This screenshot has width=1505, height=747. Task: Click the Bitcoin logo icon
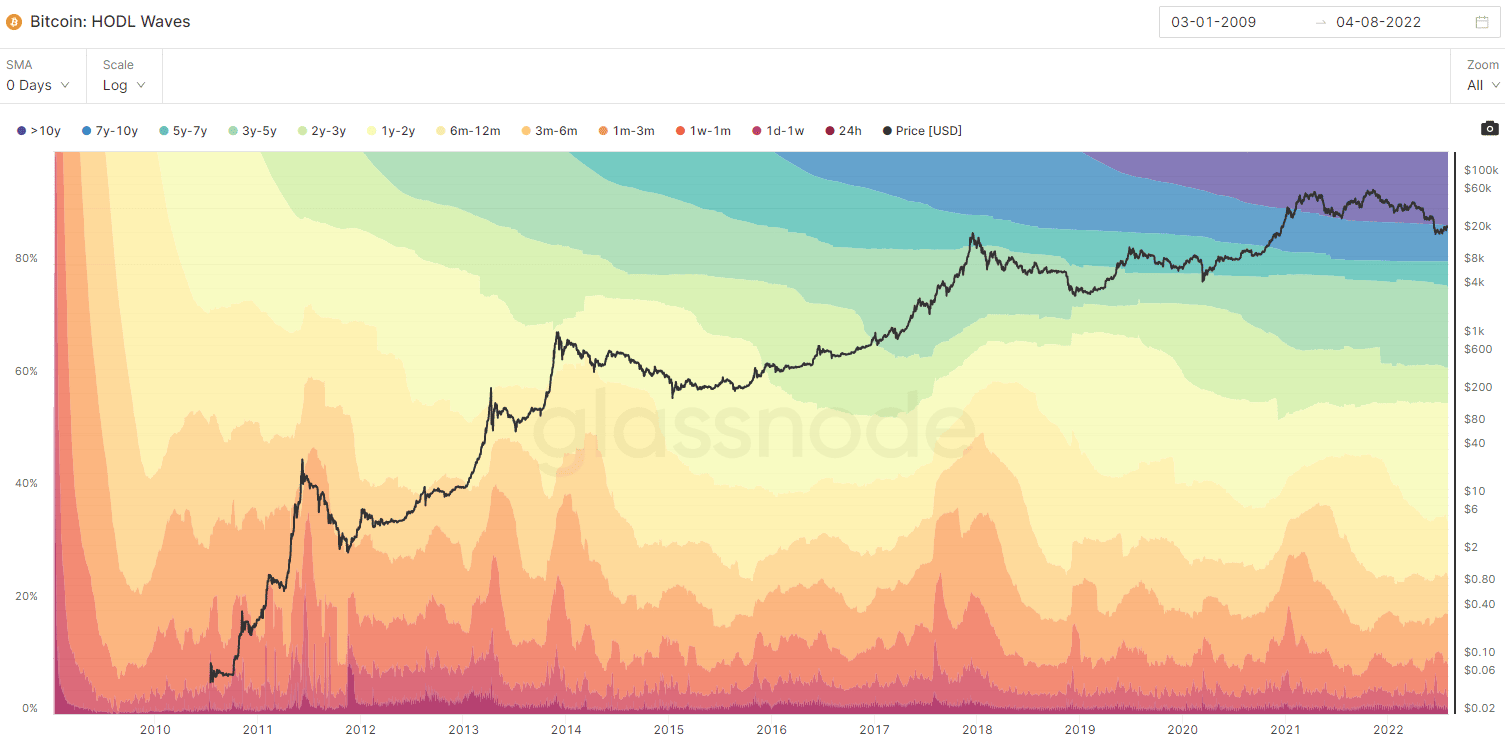14,21
